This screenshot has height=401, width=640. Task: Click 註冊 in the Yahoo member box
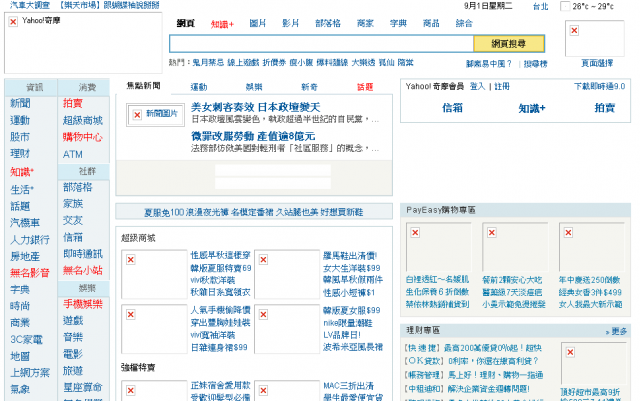click(x=502, y=86)
